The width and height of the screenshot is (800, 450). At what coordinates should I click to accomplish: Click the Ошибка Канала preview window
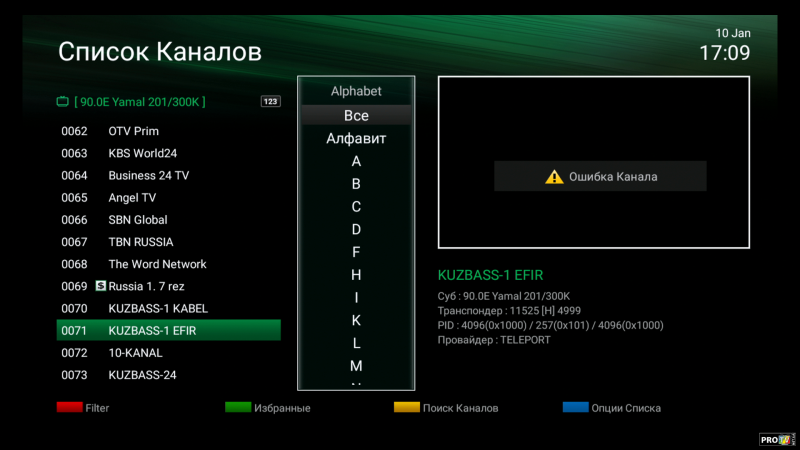(x=594, y=163)
